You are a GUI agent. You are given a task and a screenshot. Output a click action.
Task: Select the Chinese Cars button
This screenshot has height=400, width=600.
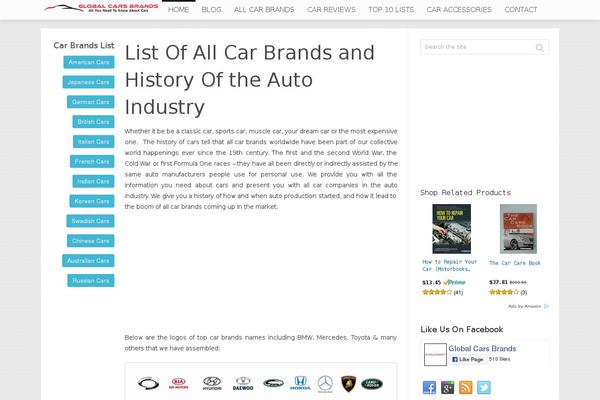(x=91, y=241)
